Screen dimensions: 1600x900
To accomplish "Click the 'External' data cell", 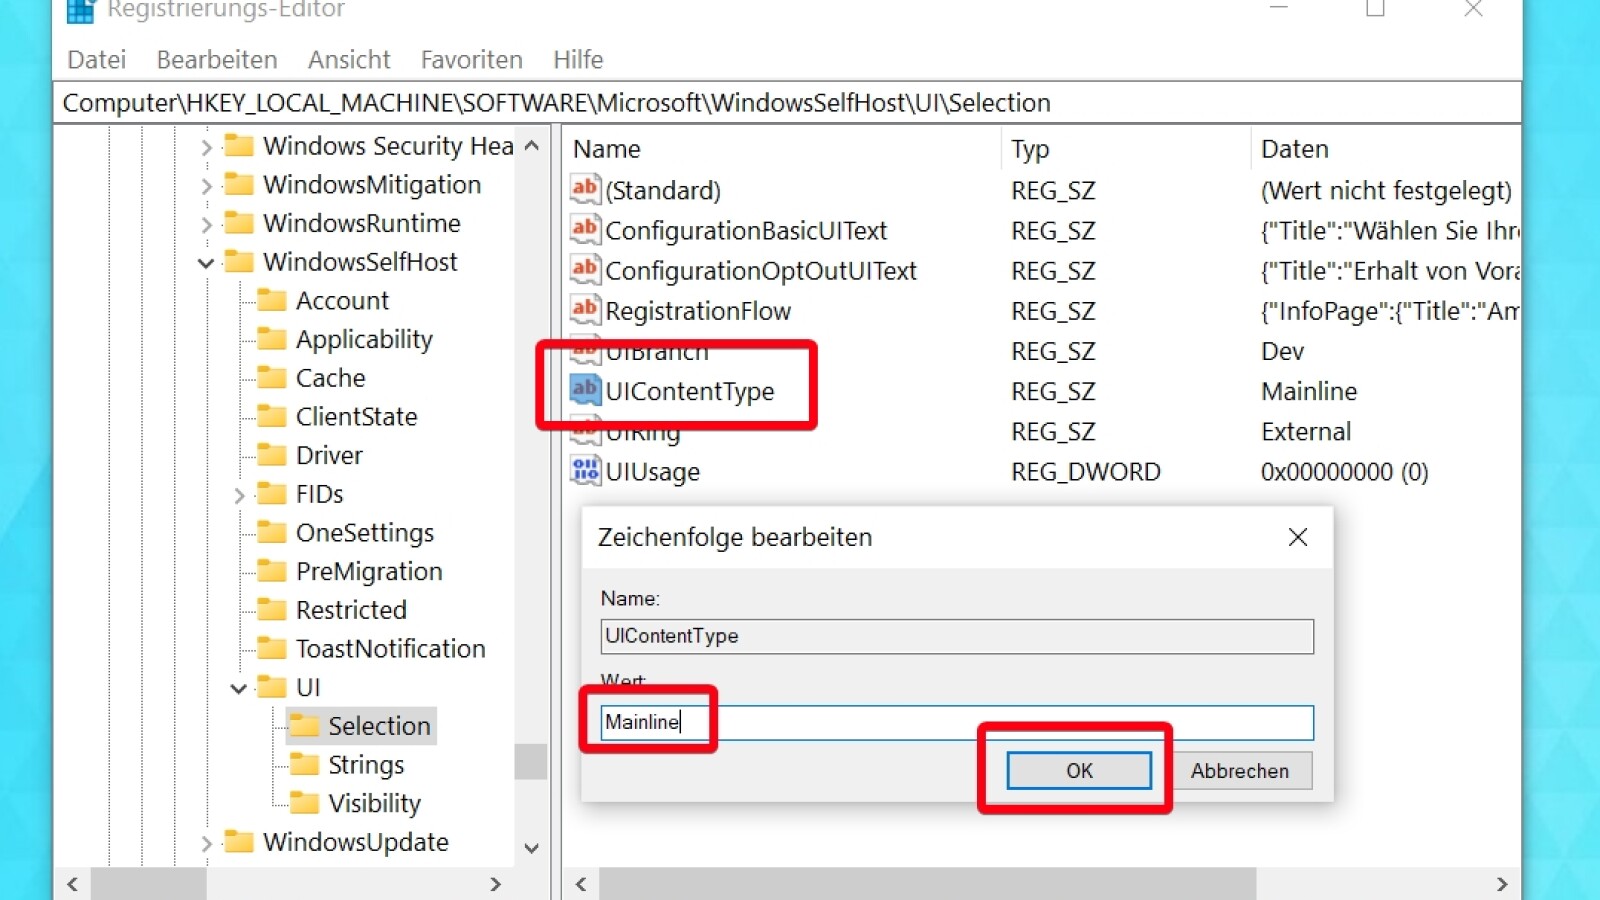I will [1306, 432].
